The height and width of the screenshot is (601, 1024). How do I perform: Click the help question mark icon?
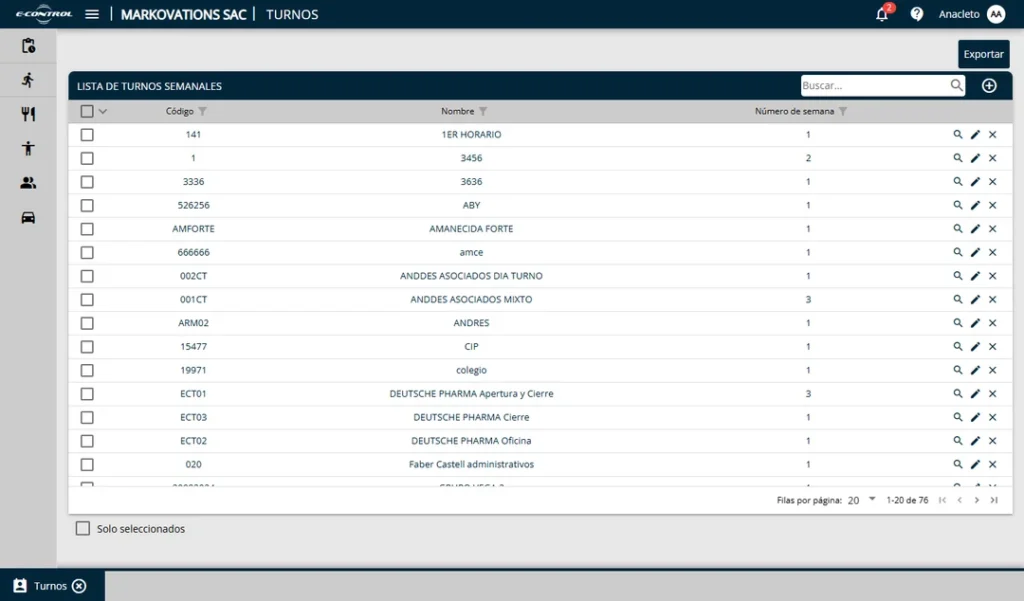pos(916,14)
